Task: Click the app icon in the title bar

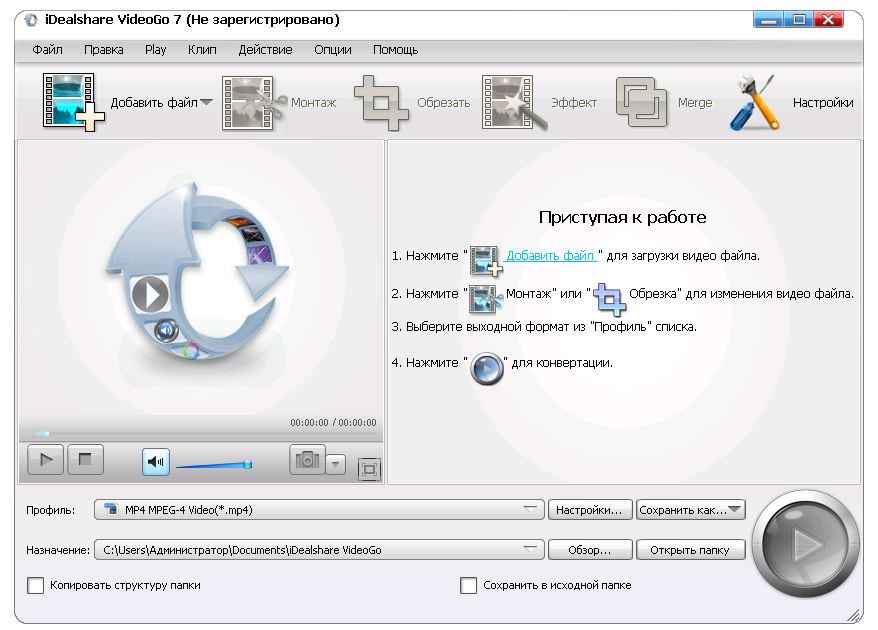Action: click(x=31, y=20)
